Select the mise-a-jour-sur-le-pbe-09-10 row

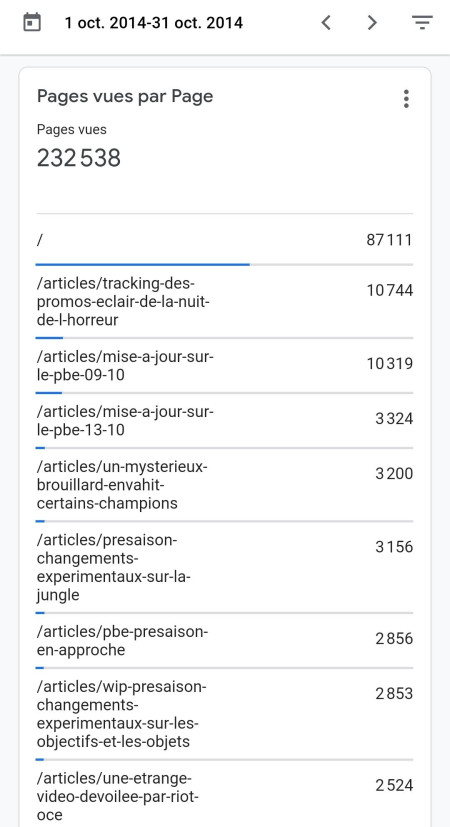[224, 366]
